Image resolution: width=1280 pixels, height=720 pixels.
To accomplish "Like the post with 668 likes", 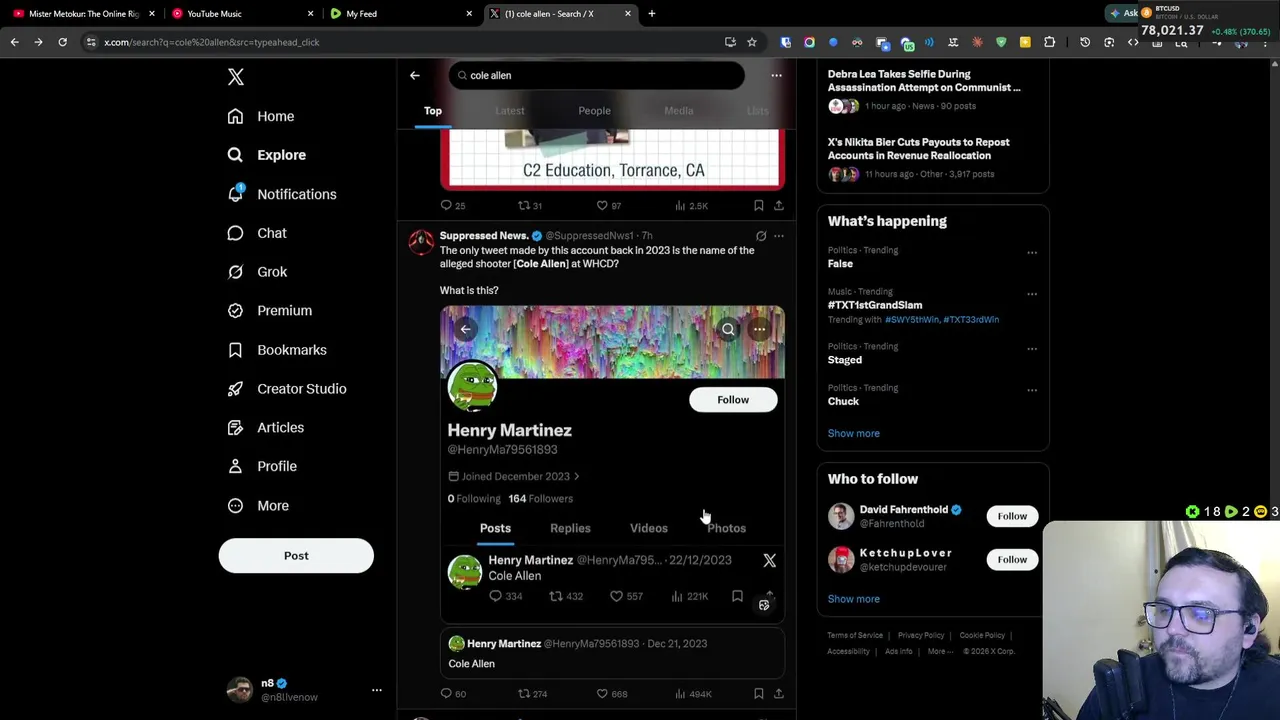I will click(x=612, y=693).
